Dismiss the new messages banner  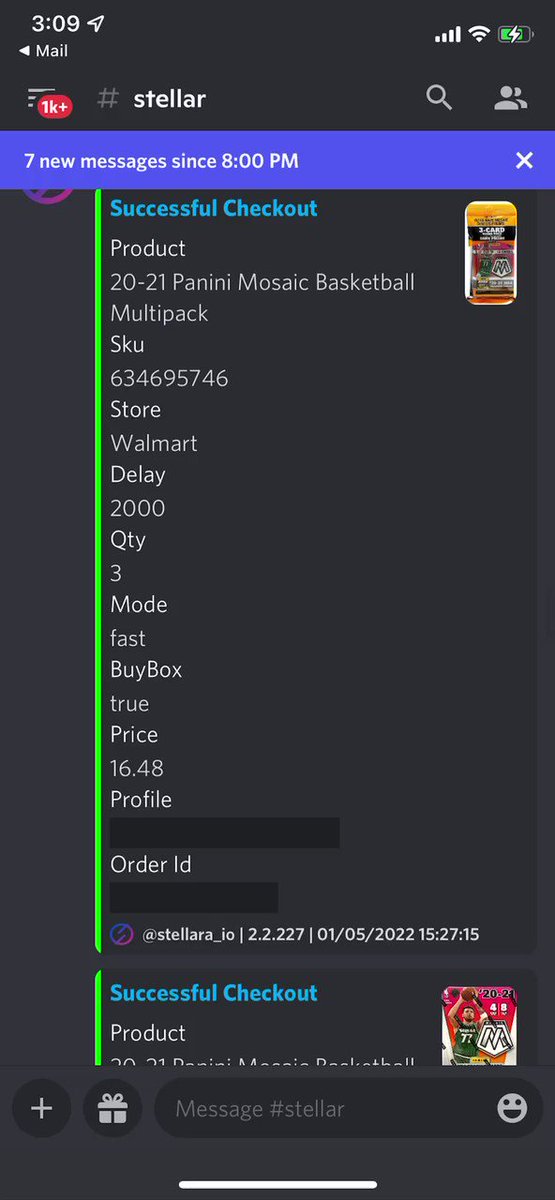click(x=524, y=160)
